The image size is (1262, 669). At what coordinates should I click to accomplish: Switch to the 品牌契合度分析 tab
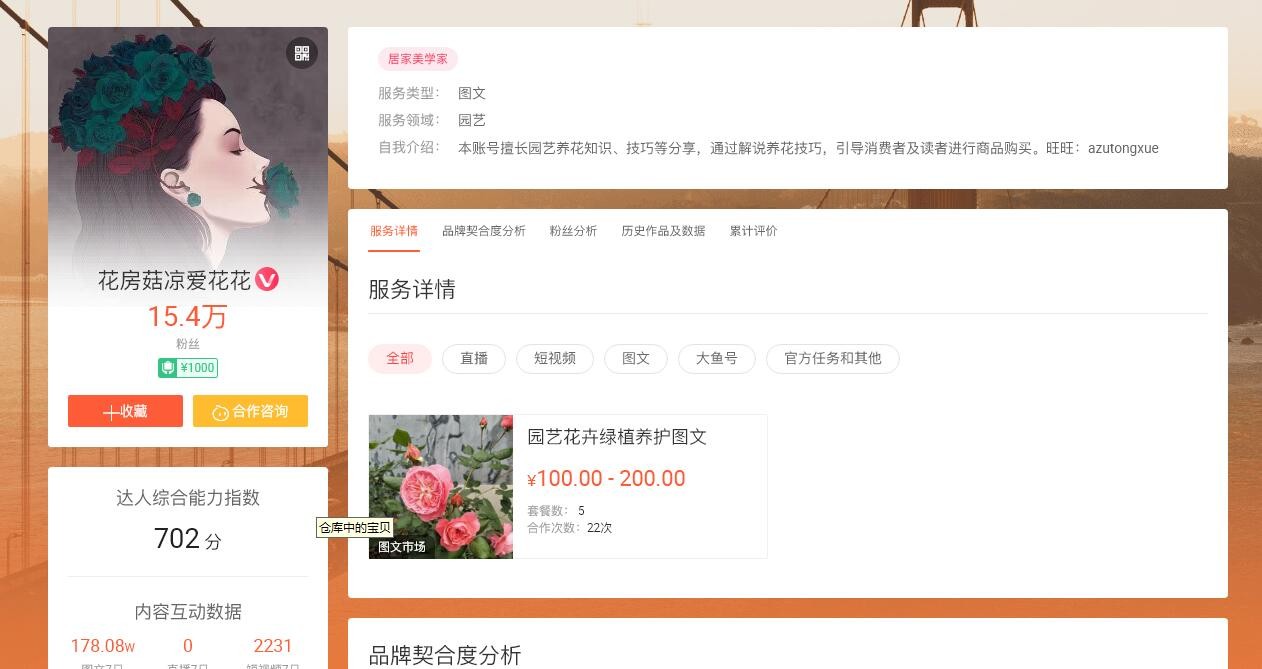484,231
